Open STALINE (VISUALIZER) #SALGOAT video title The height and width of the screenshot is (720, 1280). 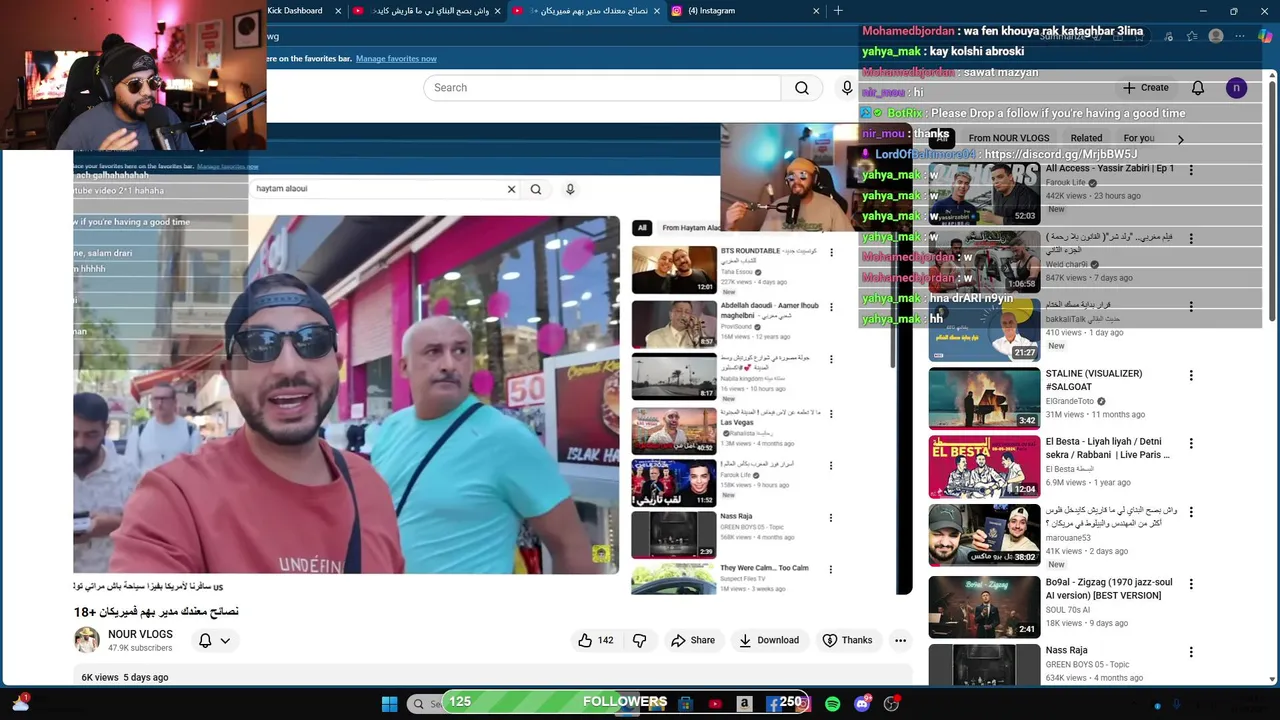click(1094, 380)
